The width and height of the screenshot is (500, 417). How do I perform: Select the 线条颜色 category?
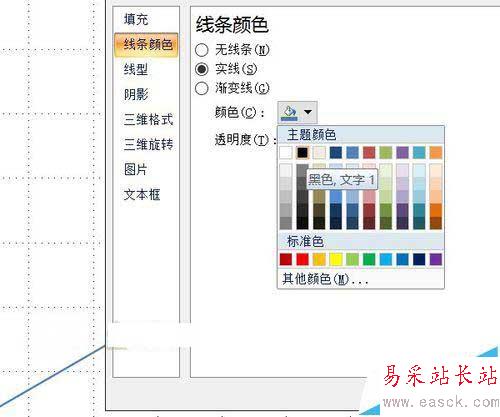[146, 45]
